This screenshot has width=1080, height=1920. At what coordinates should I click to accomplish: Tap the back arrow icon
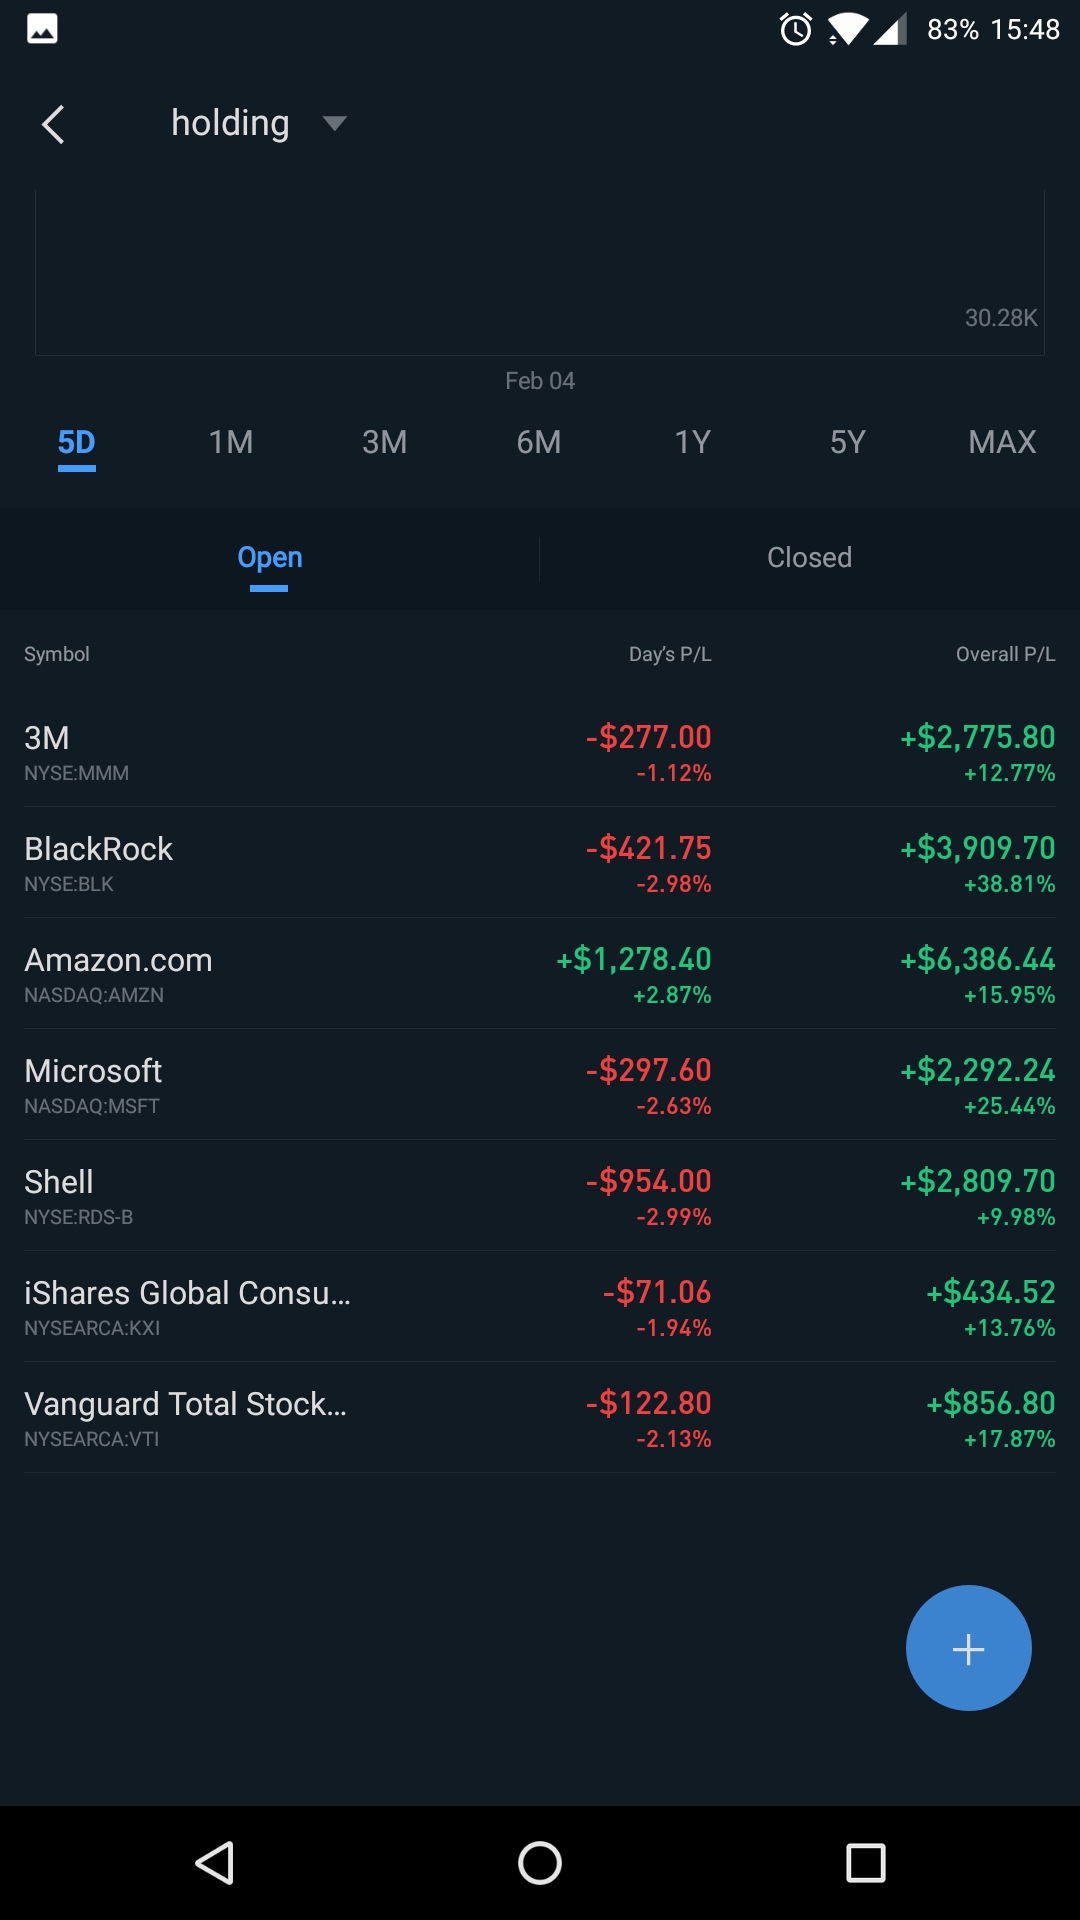[54, 124]
